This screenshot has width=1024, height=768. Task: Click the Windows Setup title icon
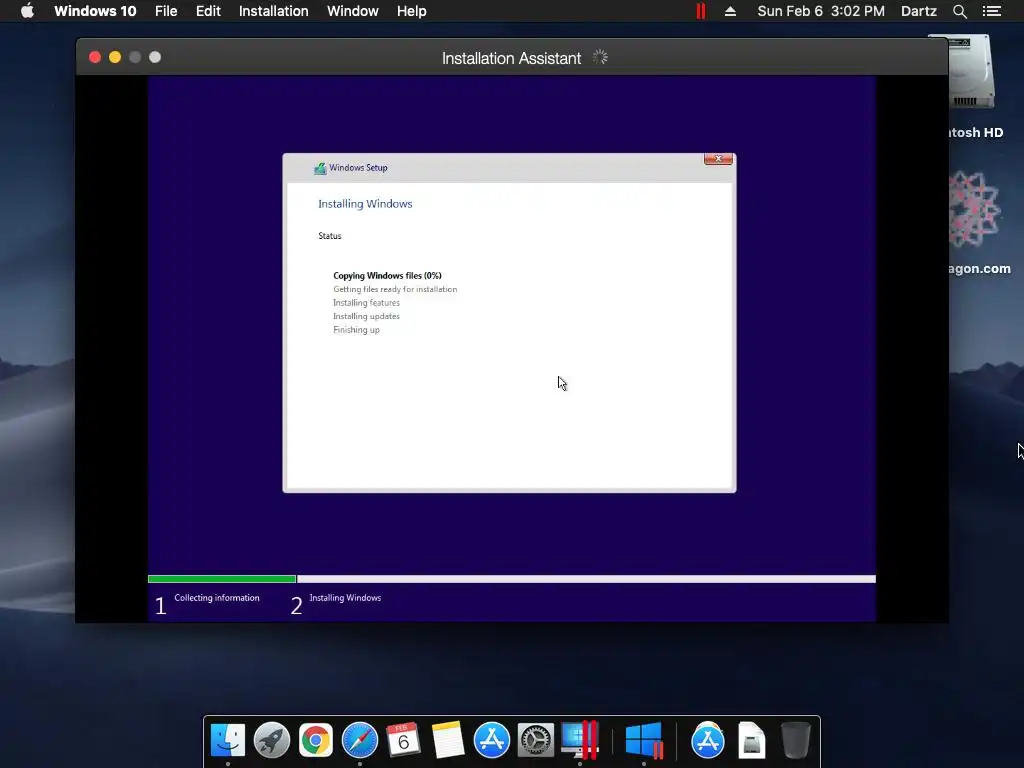(x=319, y=168)
